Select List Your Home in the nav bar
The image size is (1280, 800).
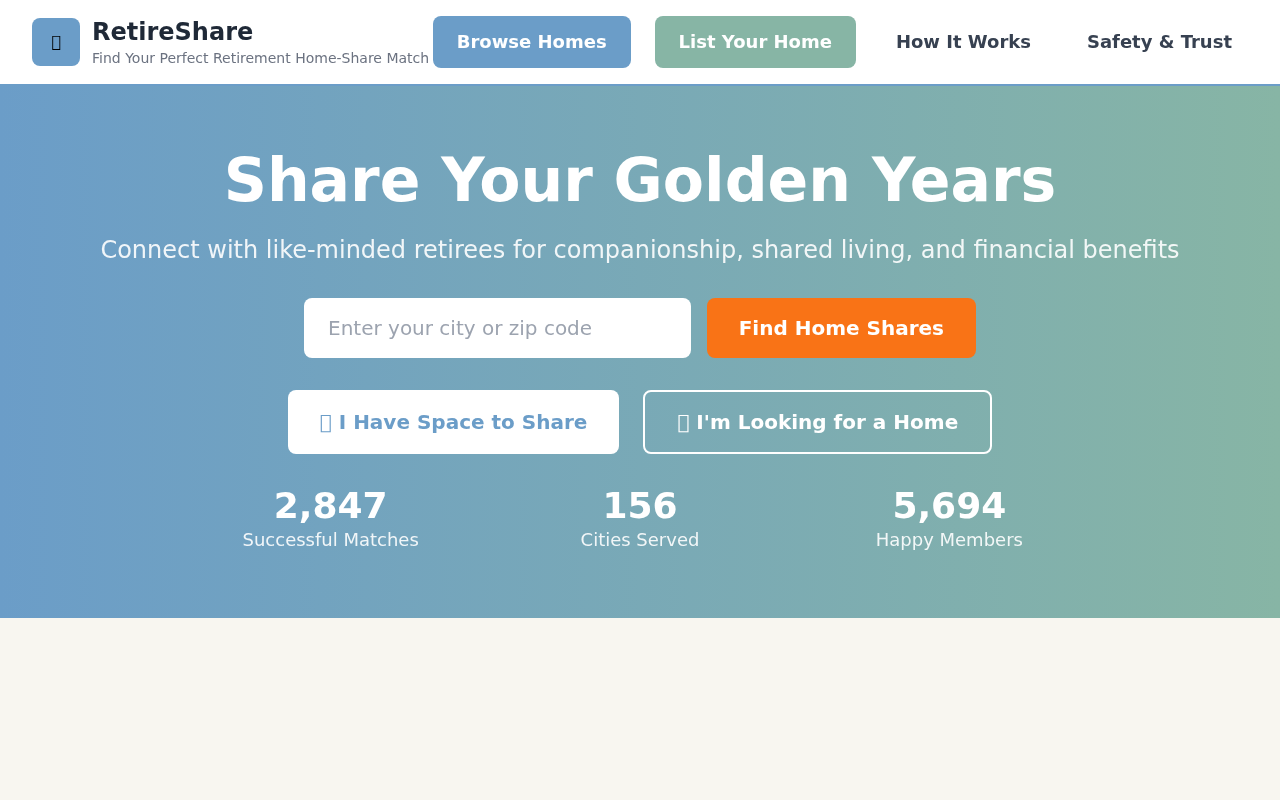pos(755,42)
